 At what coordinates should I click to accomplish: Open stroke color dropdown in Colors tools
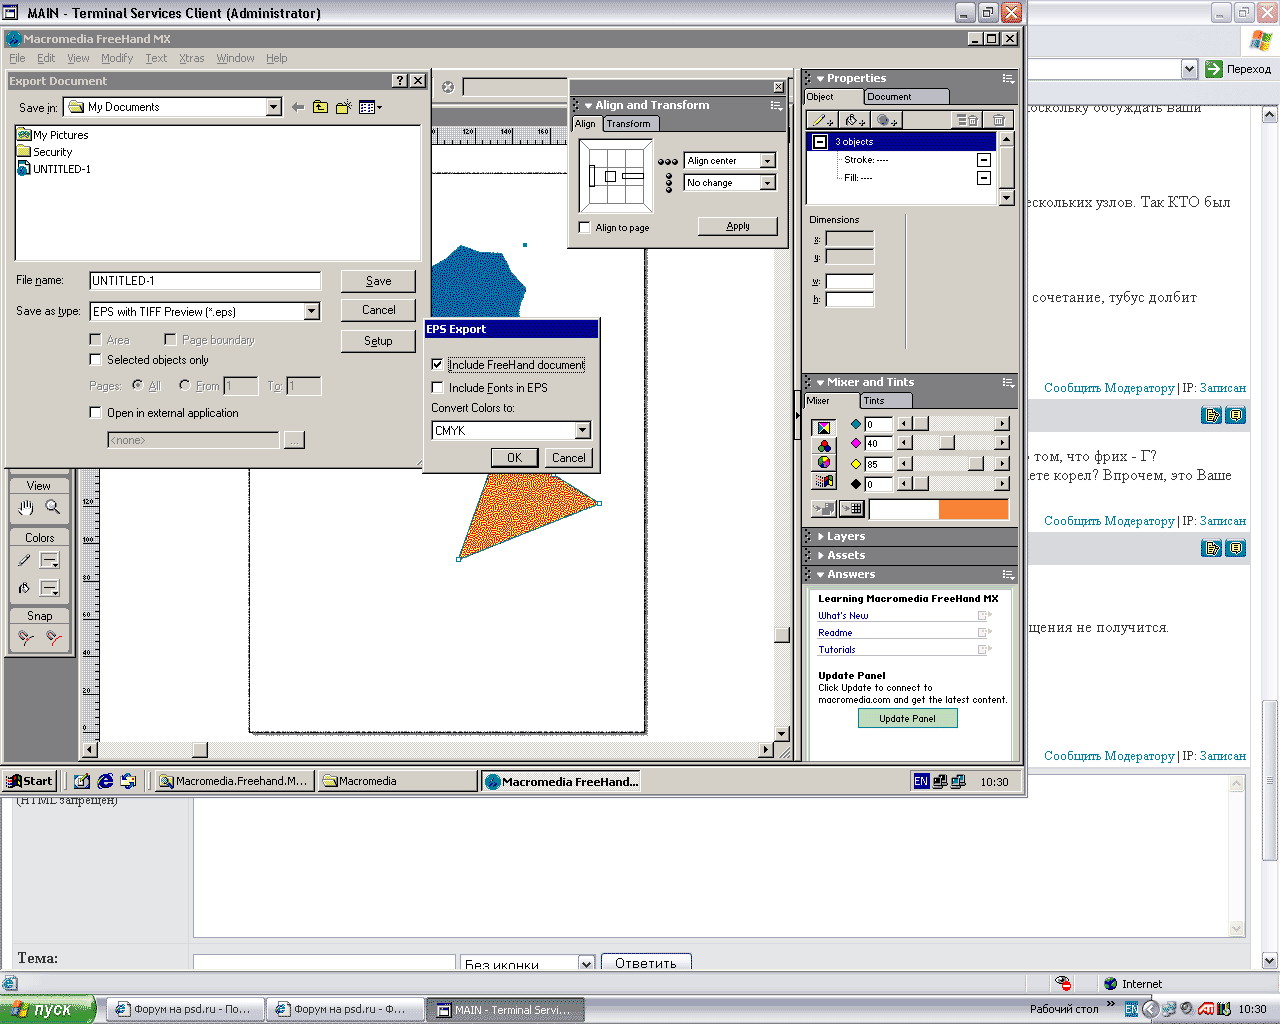(x=50, y=560)
